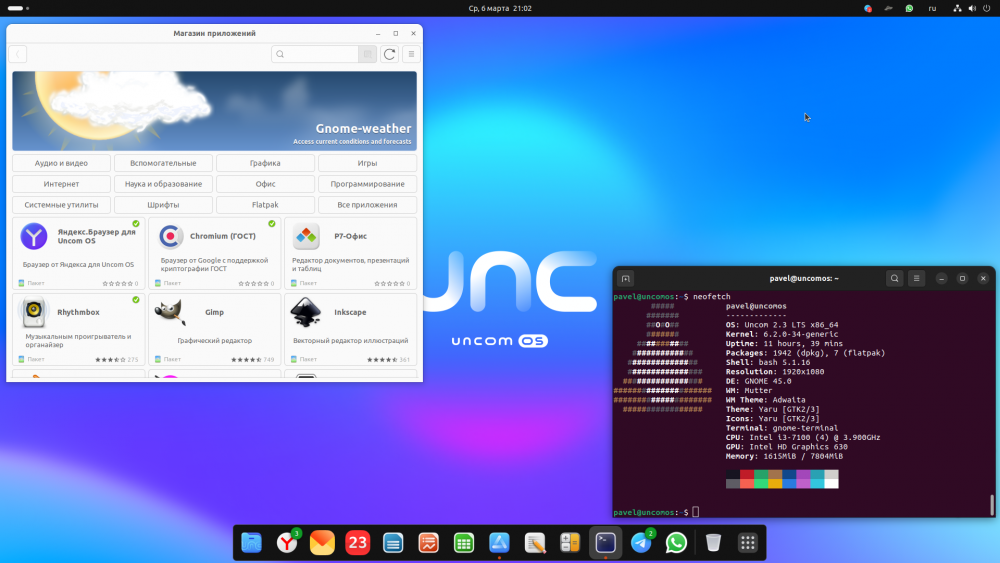1000x563 pixels.
Task: Show Все приложения
Action: (367, 205)
